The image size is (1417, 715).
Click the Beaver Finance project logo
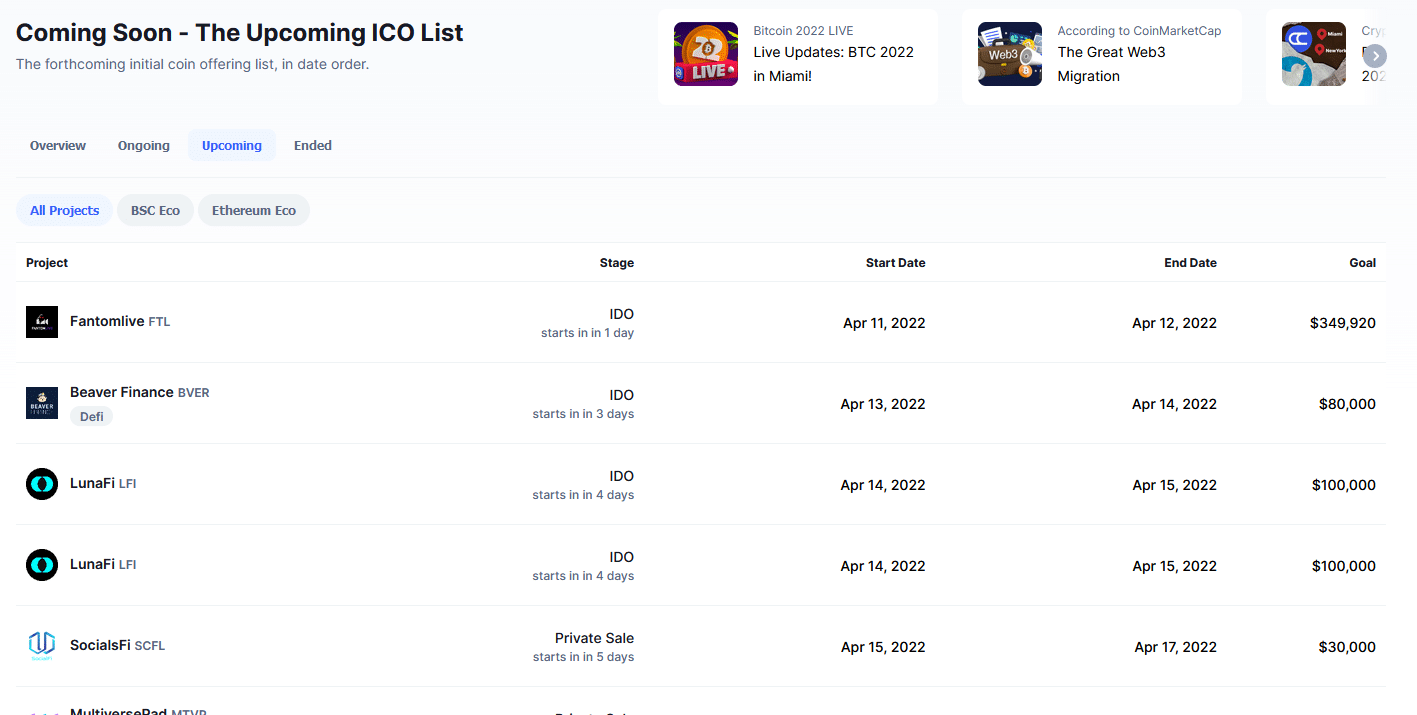coord(42,403)
